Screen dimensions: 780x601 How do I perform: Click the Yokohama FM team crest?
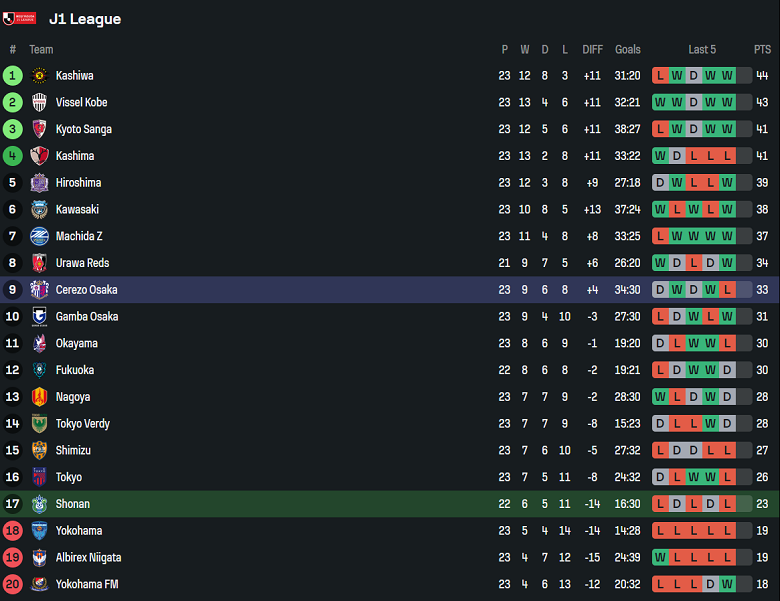coord(39,584)
